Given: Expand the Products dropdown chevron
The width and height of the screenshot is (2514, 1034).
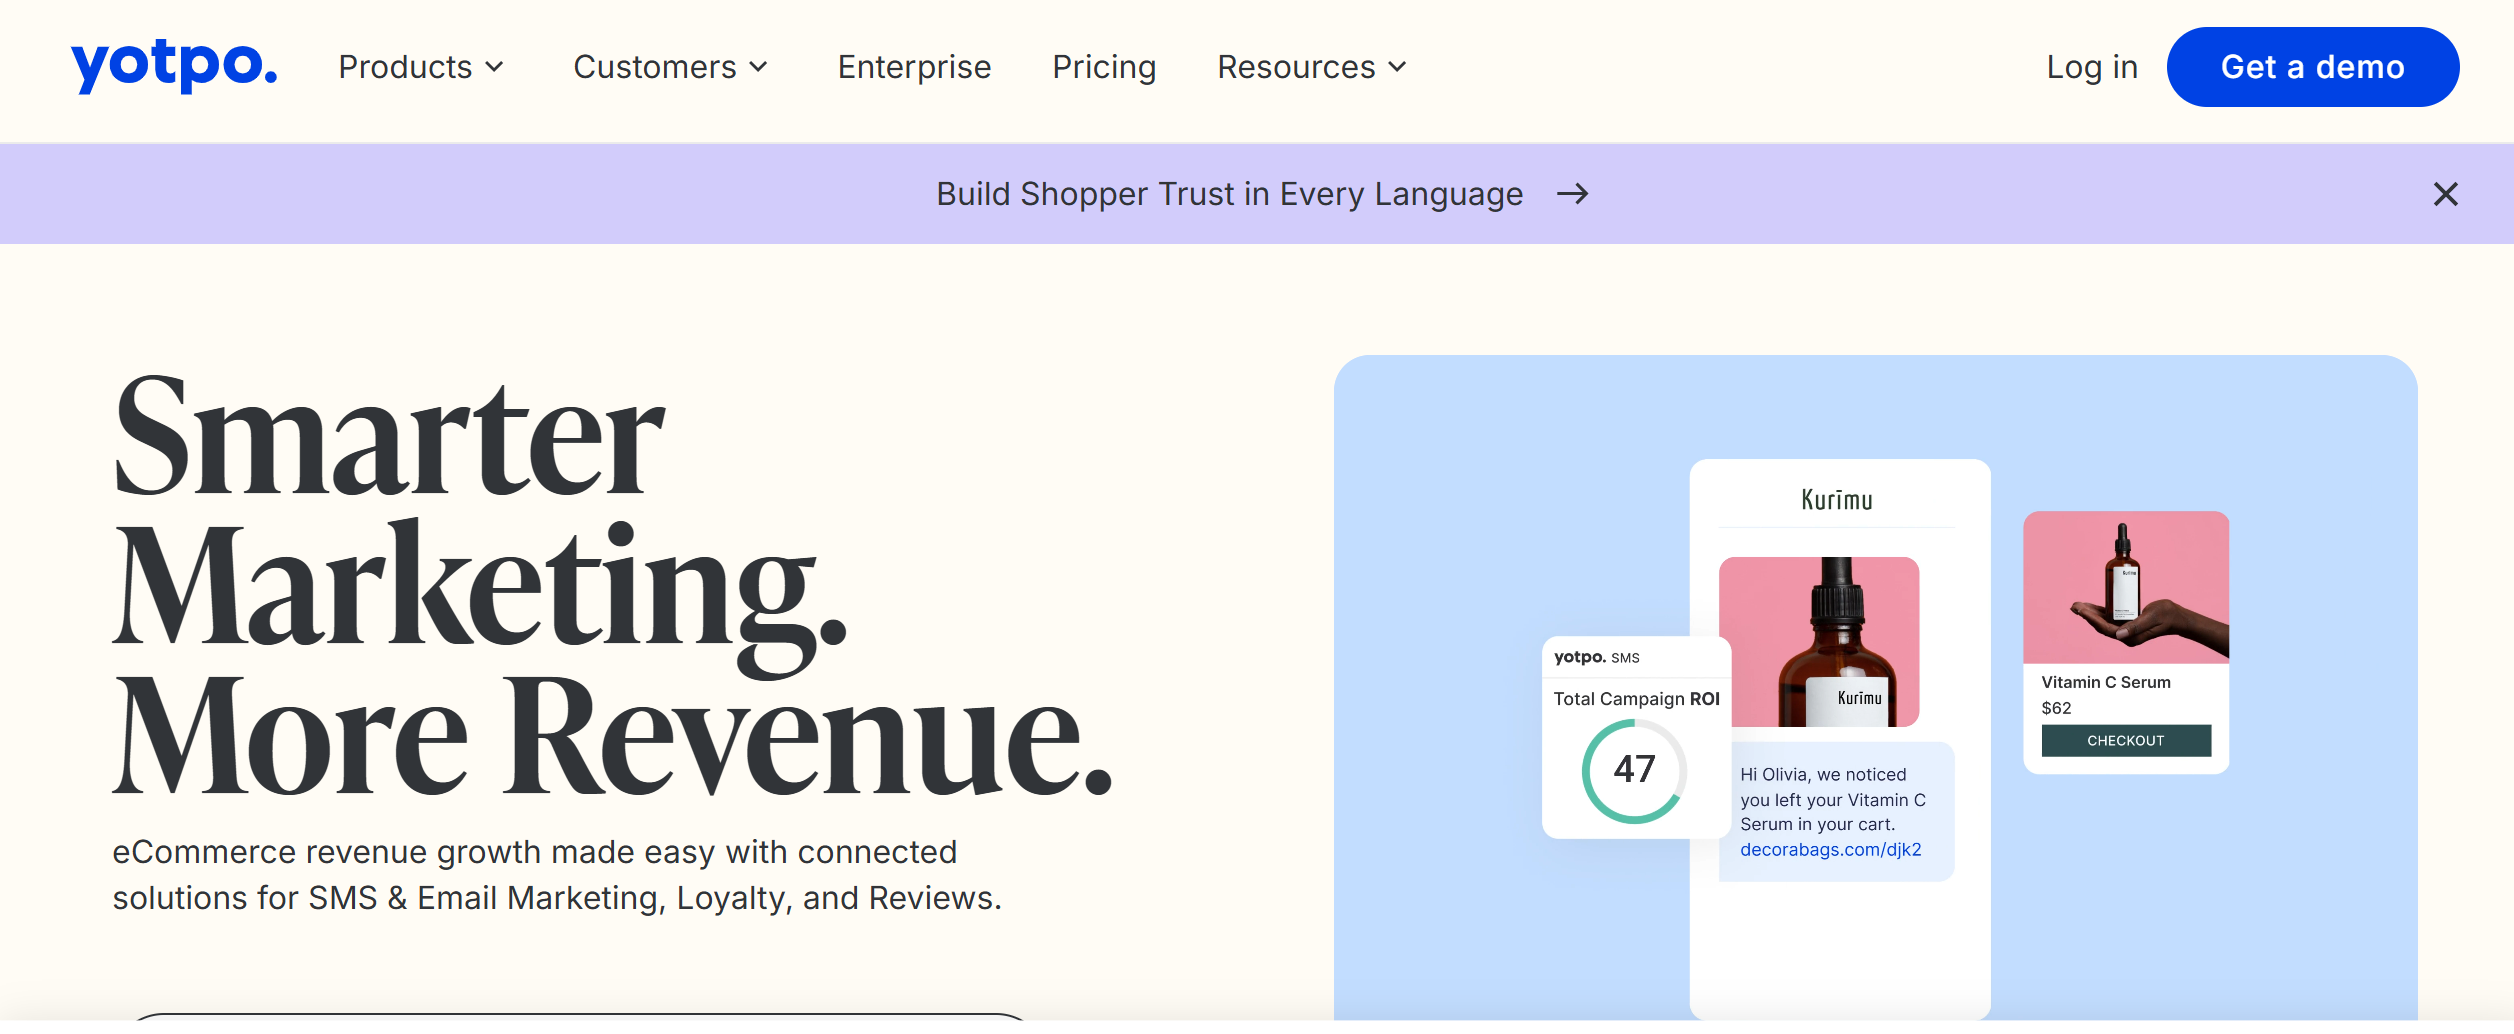Looking at the screenshot, I should click(494, 67).
